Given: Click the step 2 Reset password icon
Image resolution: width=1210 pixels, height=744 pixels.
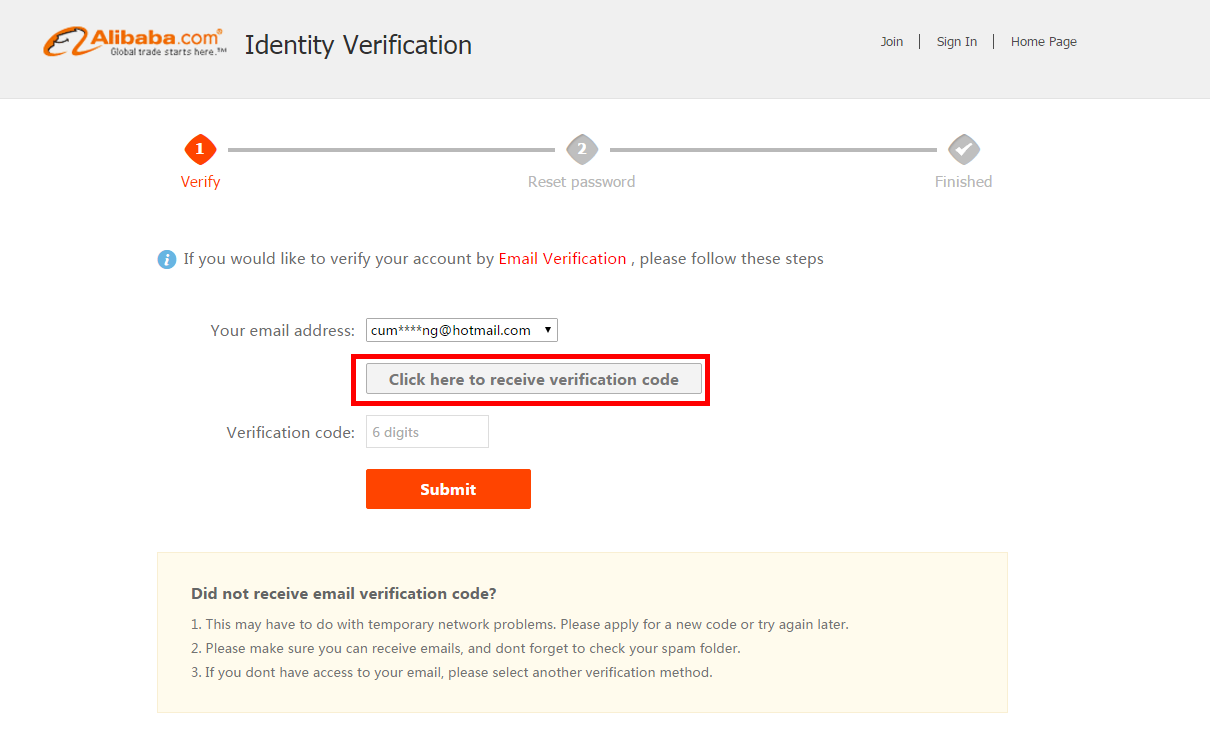Looking at the screenshot, I should coord(582,150).
